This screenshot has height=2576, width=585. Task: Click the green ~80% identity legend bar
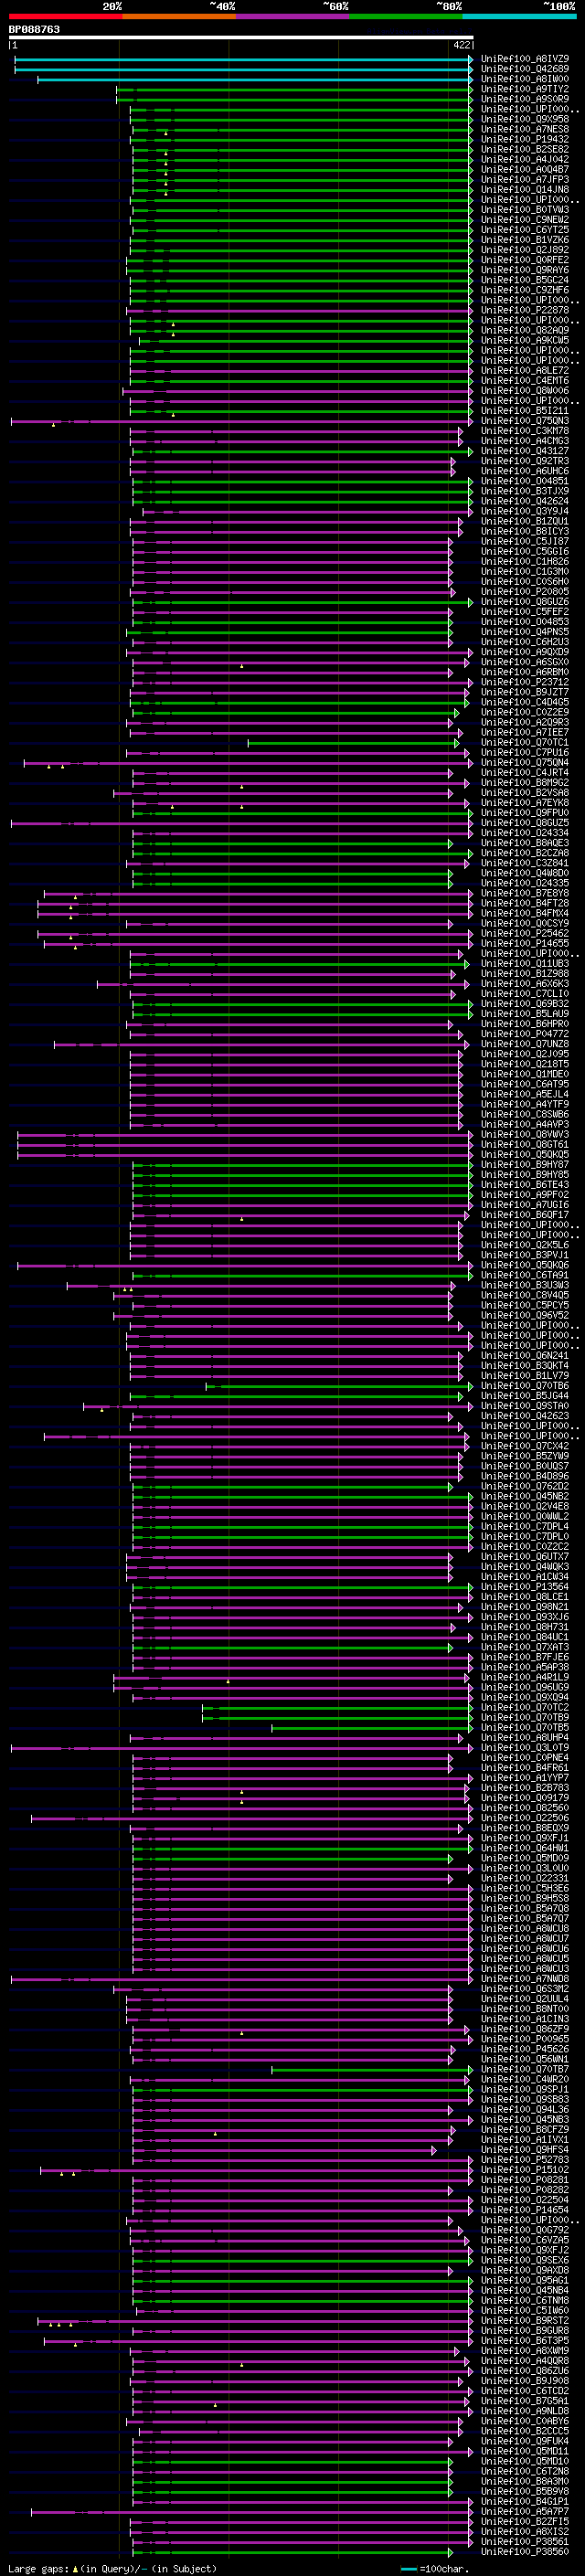click(406, 16)
